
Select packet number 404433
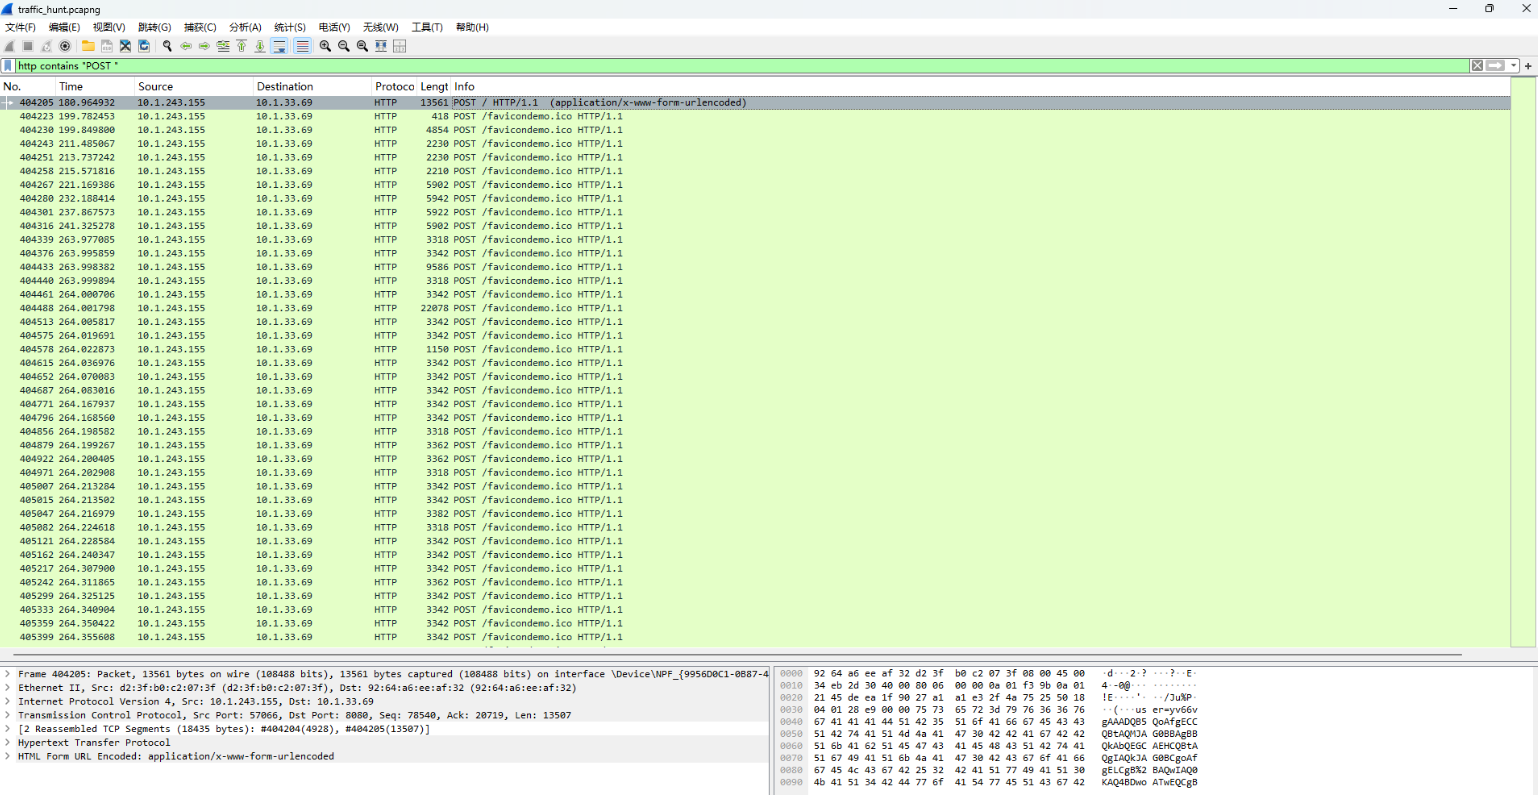(x=755, y=267)
